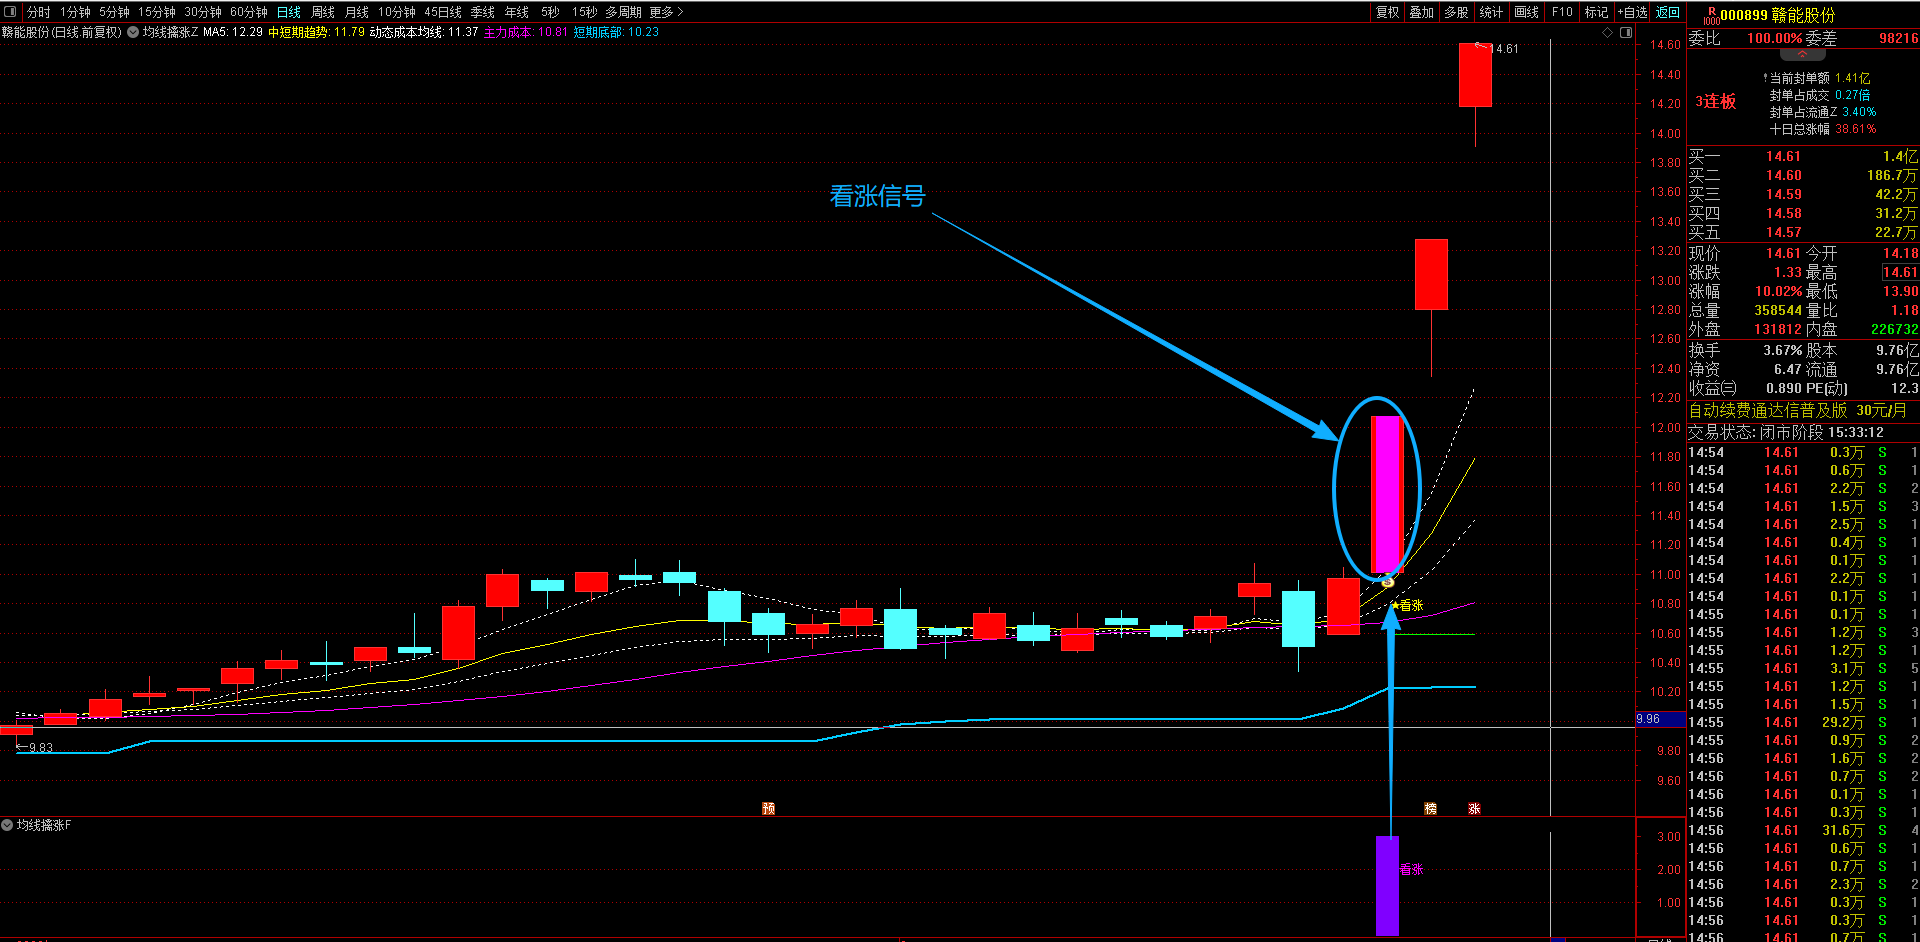Click the 买二 bid row at 14.60
This screenshot has height=942, width=1920.
[x=1803, y=175]
